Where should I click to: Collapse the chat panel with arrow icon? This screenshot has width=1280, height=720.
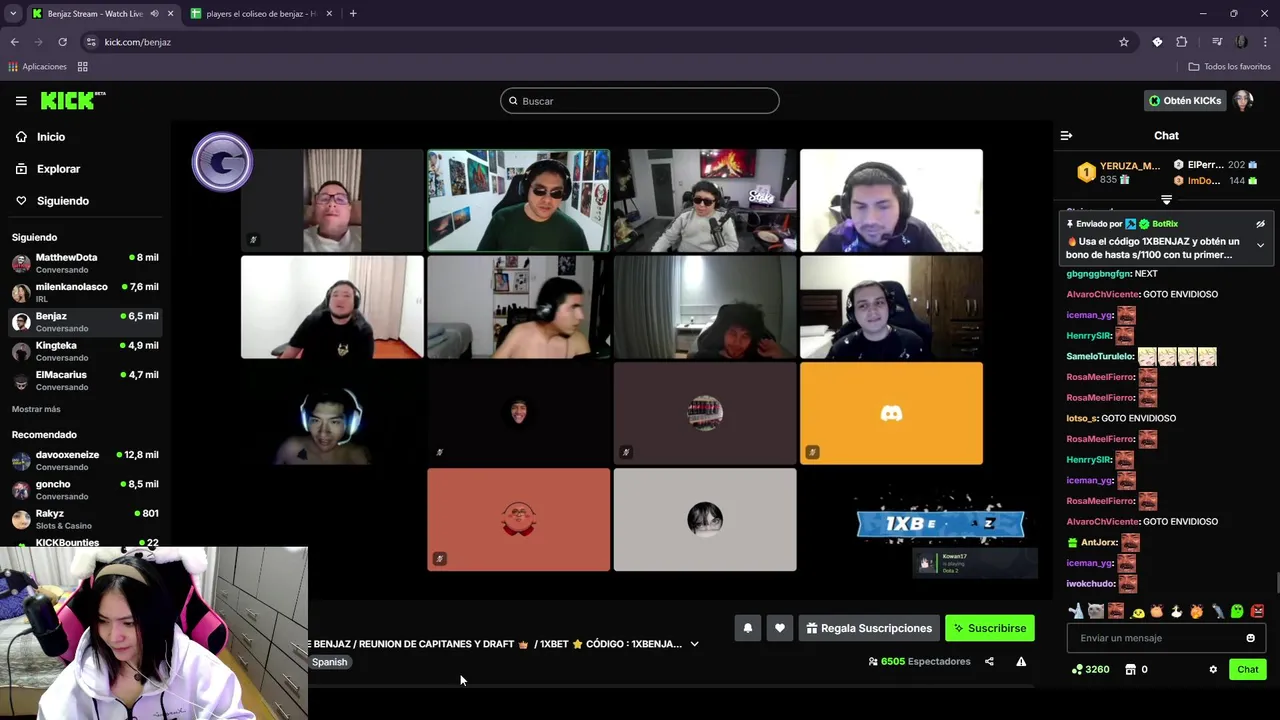click(x=1066, y=135)
